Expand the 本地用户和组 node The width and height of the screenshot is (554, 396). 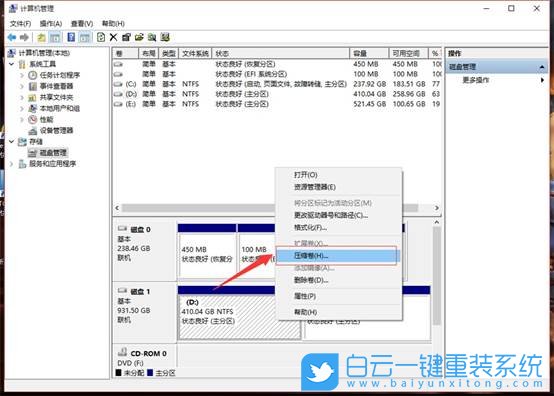coord(22,108)
